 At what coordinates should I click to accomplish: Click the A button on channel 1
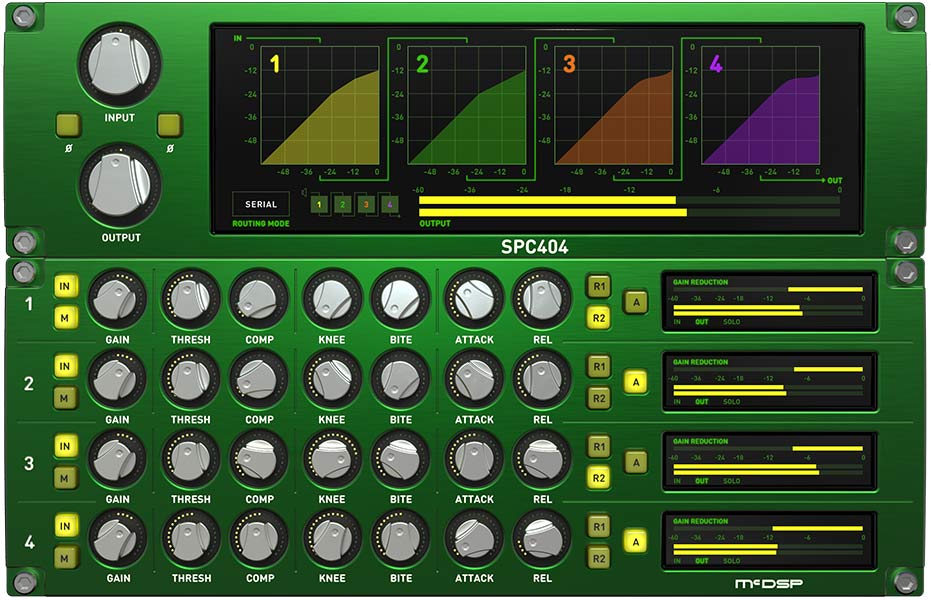coord(638,300)
